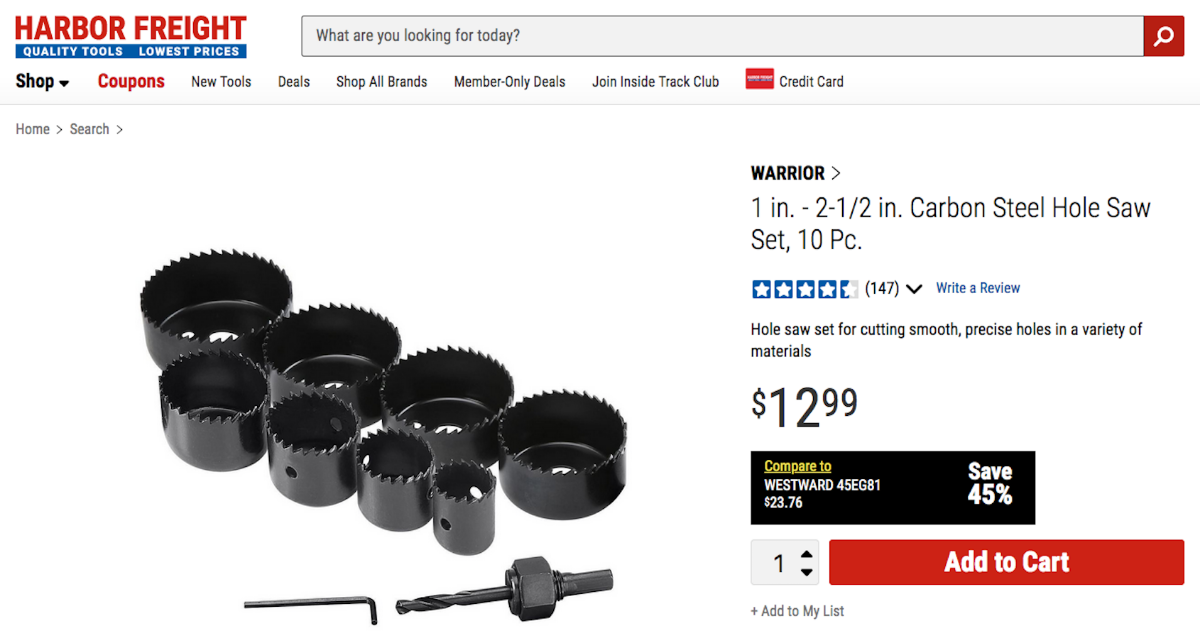This screenshot has height=638, width=1200.
Task: Click the Compare to link
Action: click(x=797, y=466)
